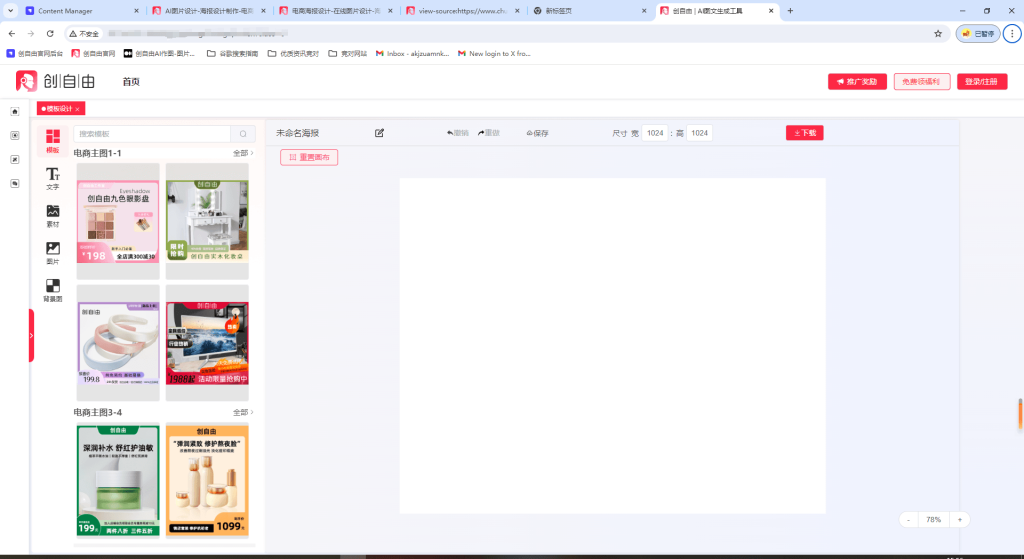
Task: Expand 全部 for 电商主图1-1 section
Action: tap(243, 153)
